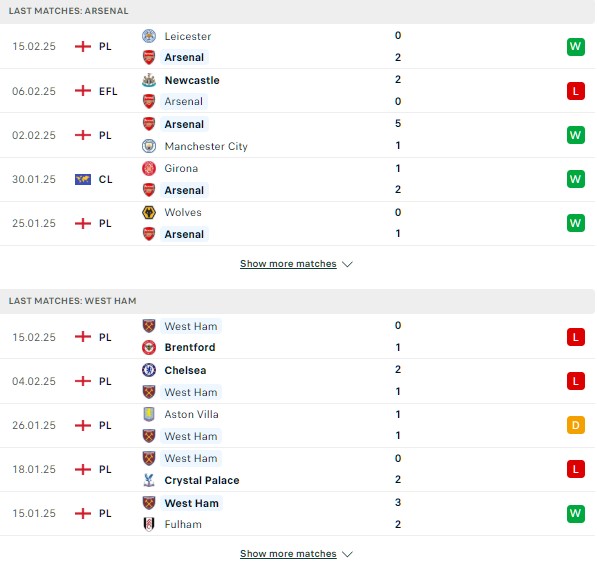
Task: Click the Brentford club crest icon
Action: coord(149,347)
